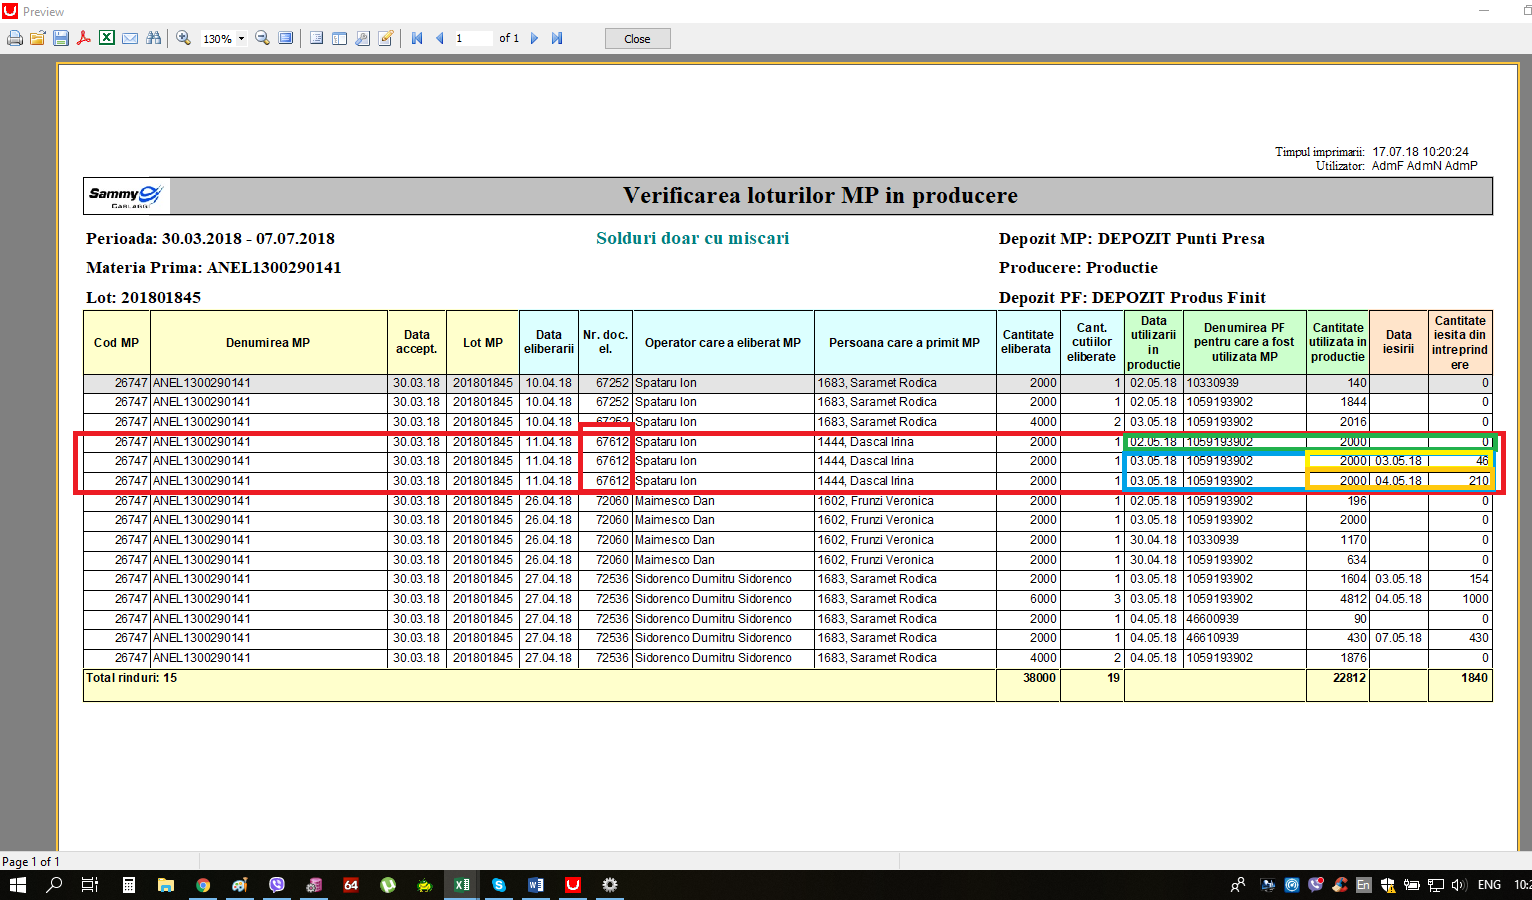
Task: Open Chrome from the taskbar
Action: [x=203, y=885]
